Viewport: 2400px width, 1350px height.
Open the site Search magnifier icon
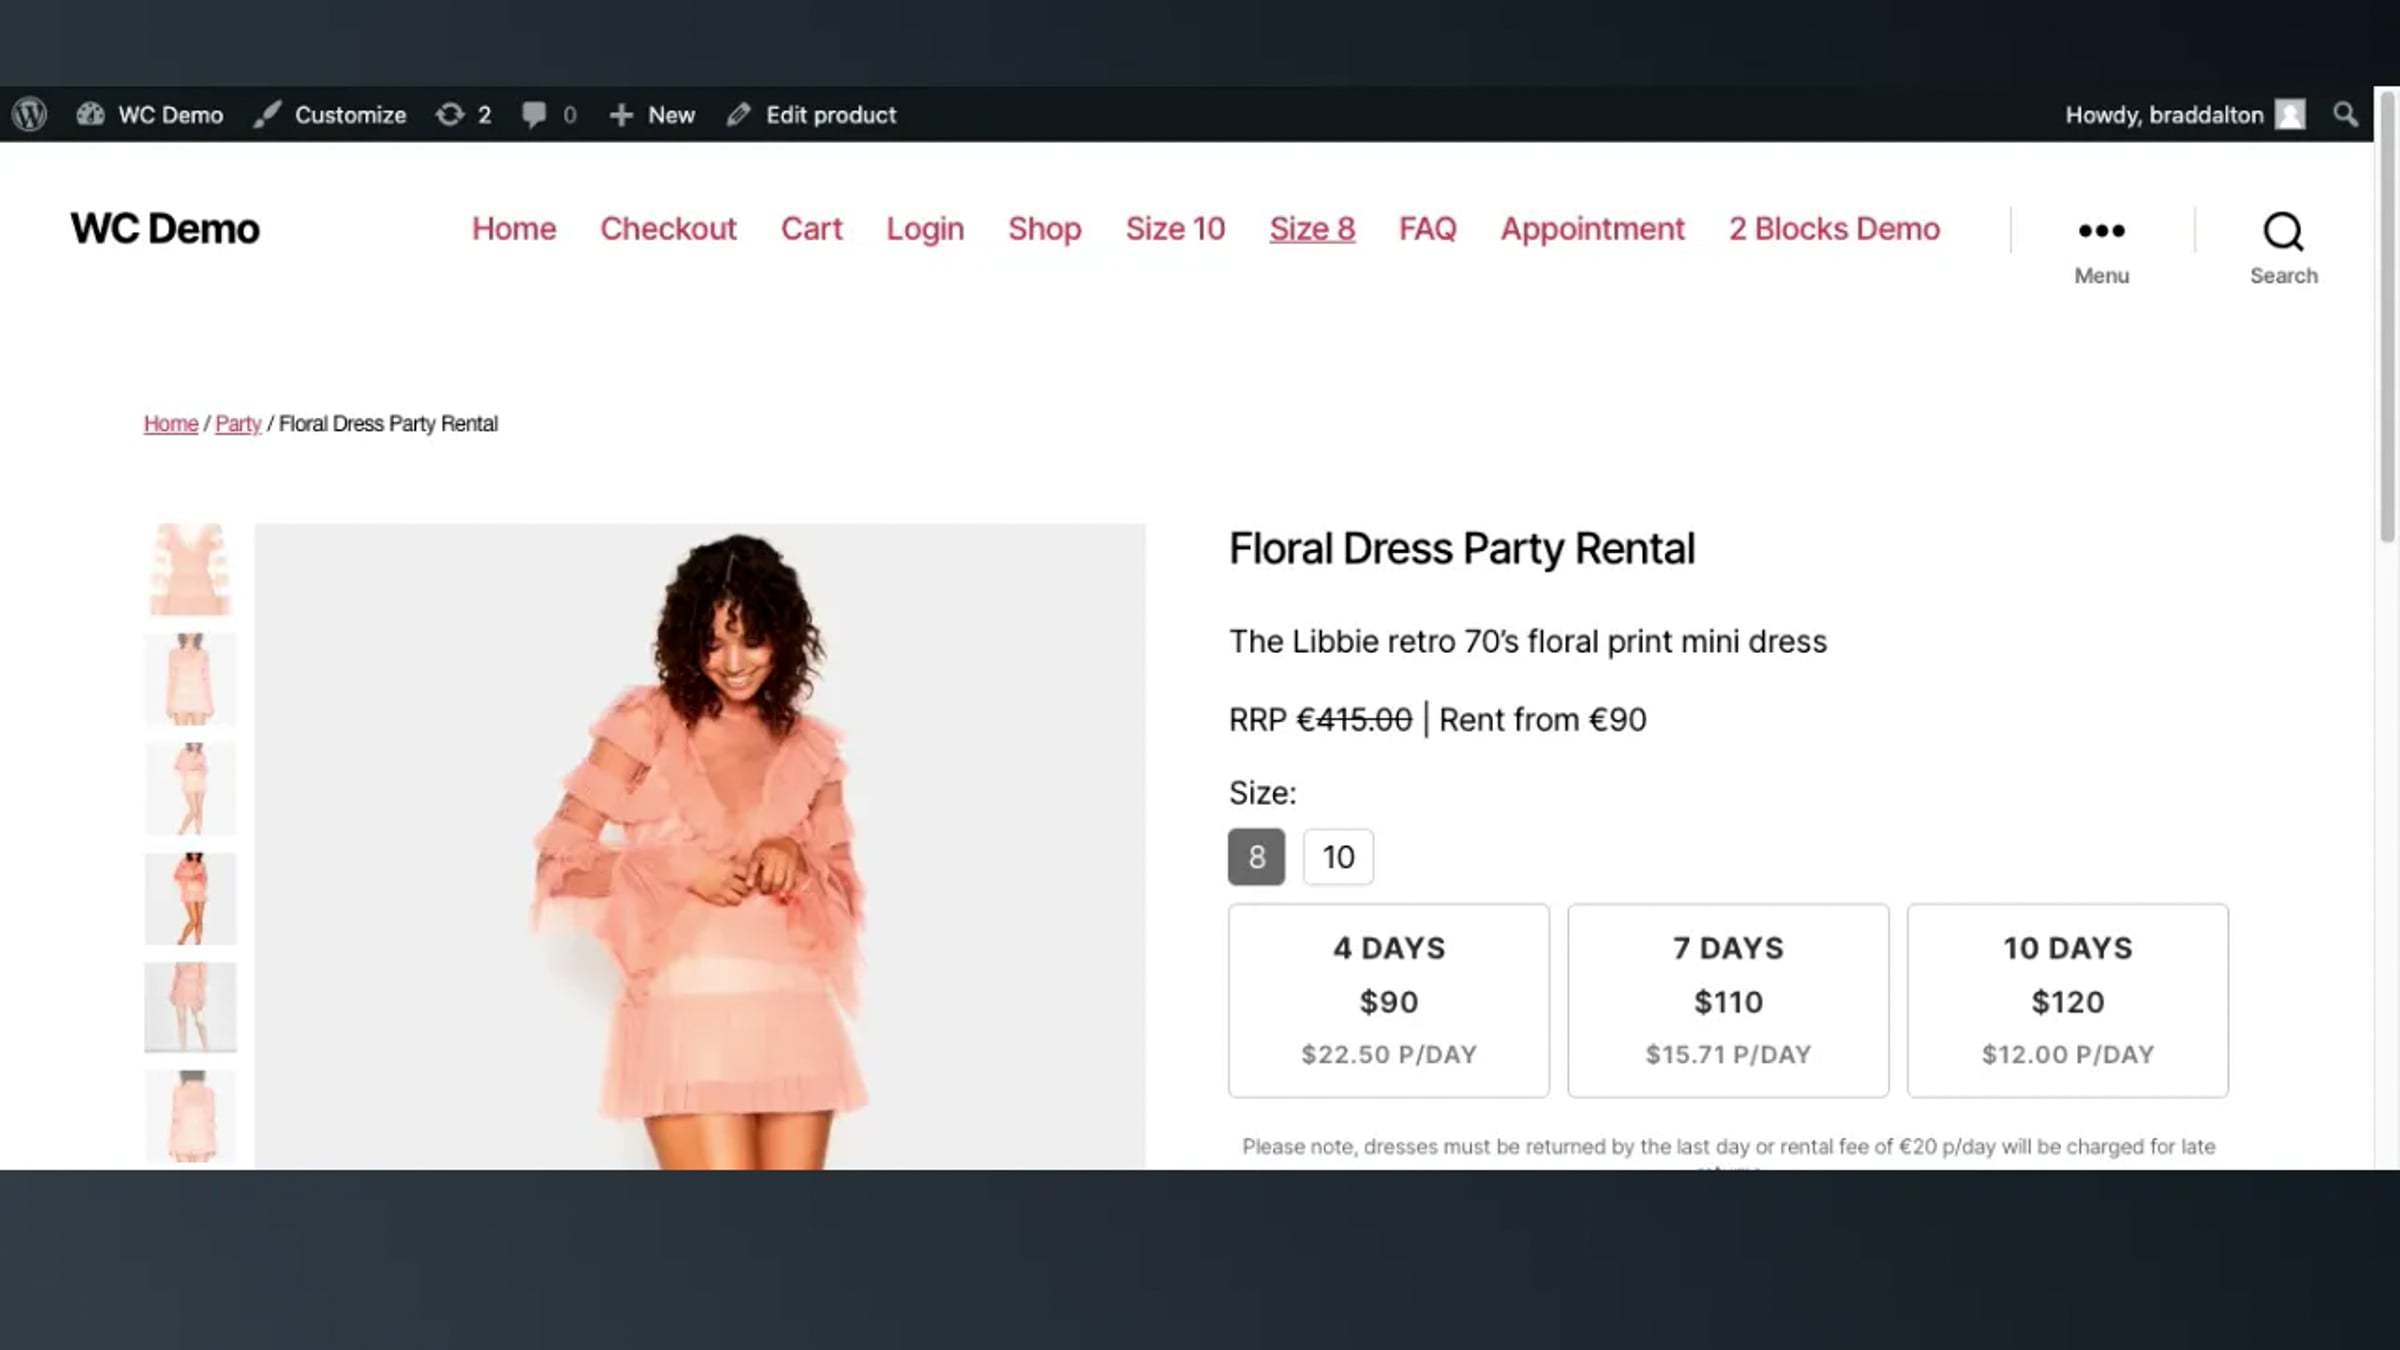point(2283,232)
